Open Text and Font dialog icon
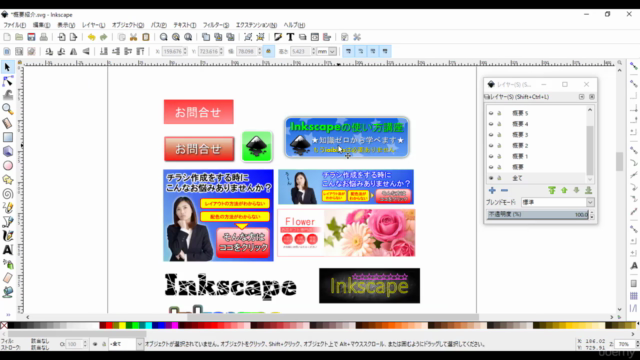640x360 pixels. 290,37
